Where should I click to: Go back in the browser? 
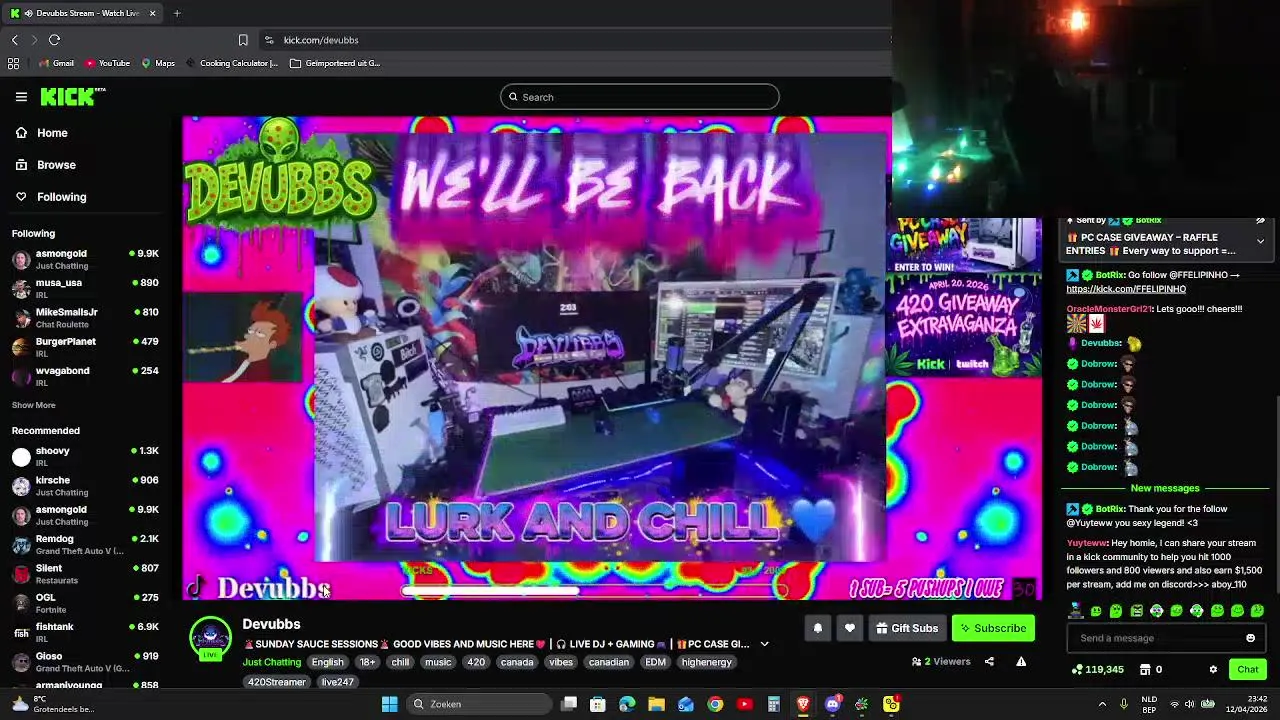pos(14,40)
